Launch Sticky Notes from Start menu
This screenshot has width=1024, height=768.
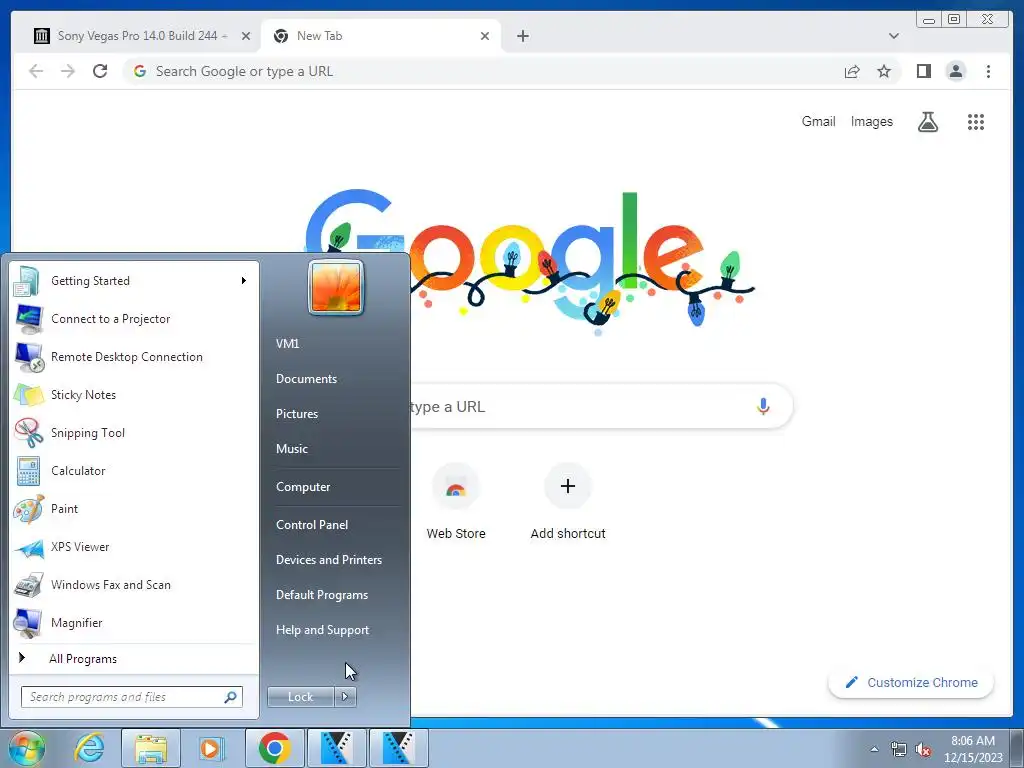pyautogui.click(x=83, y=394)
